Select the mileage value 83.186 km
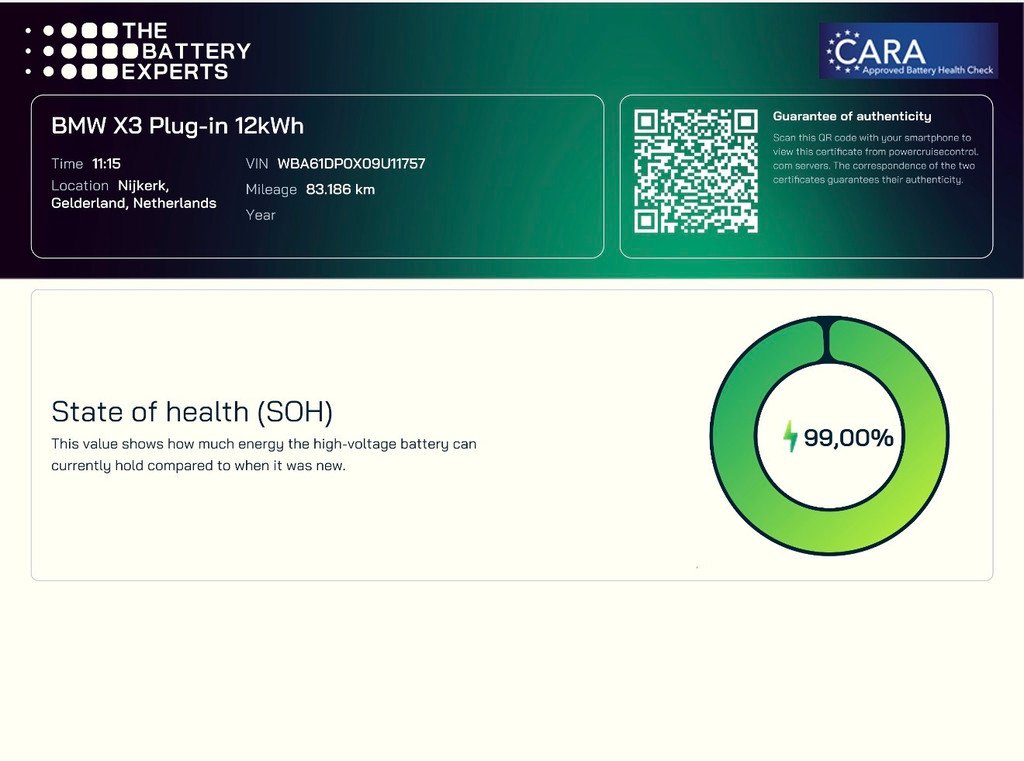This screenshot has height=761, width=1024. (x=340, y=189)
